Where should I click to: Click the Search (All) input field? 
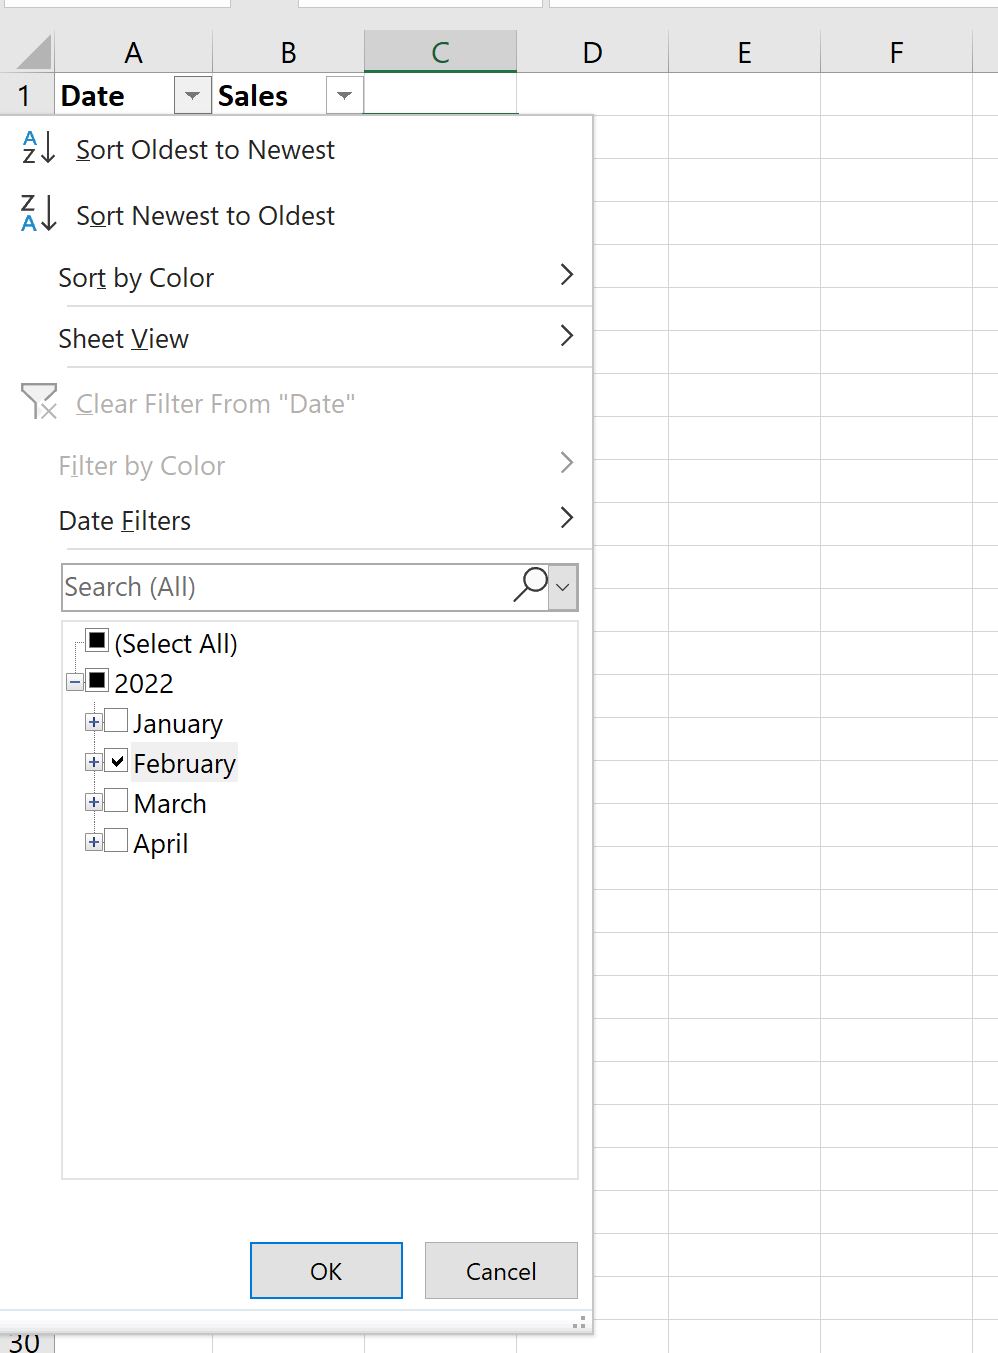click(x=285, y=587)
